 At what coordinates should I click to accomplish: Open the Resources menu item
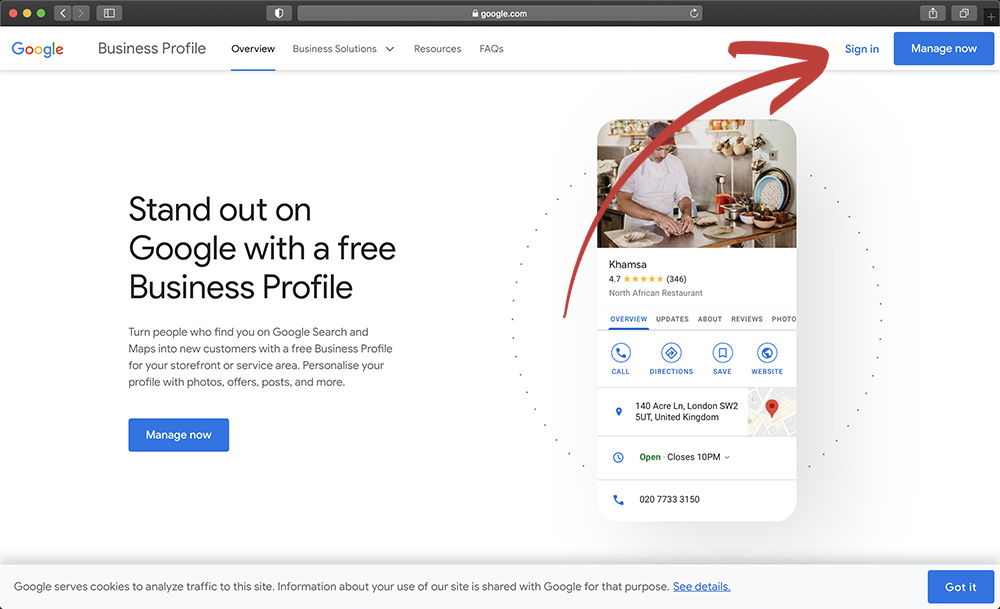438,48
